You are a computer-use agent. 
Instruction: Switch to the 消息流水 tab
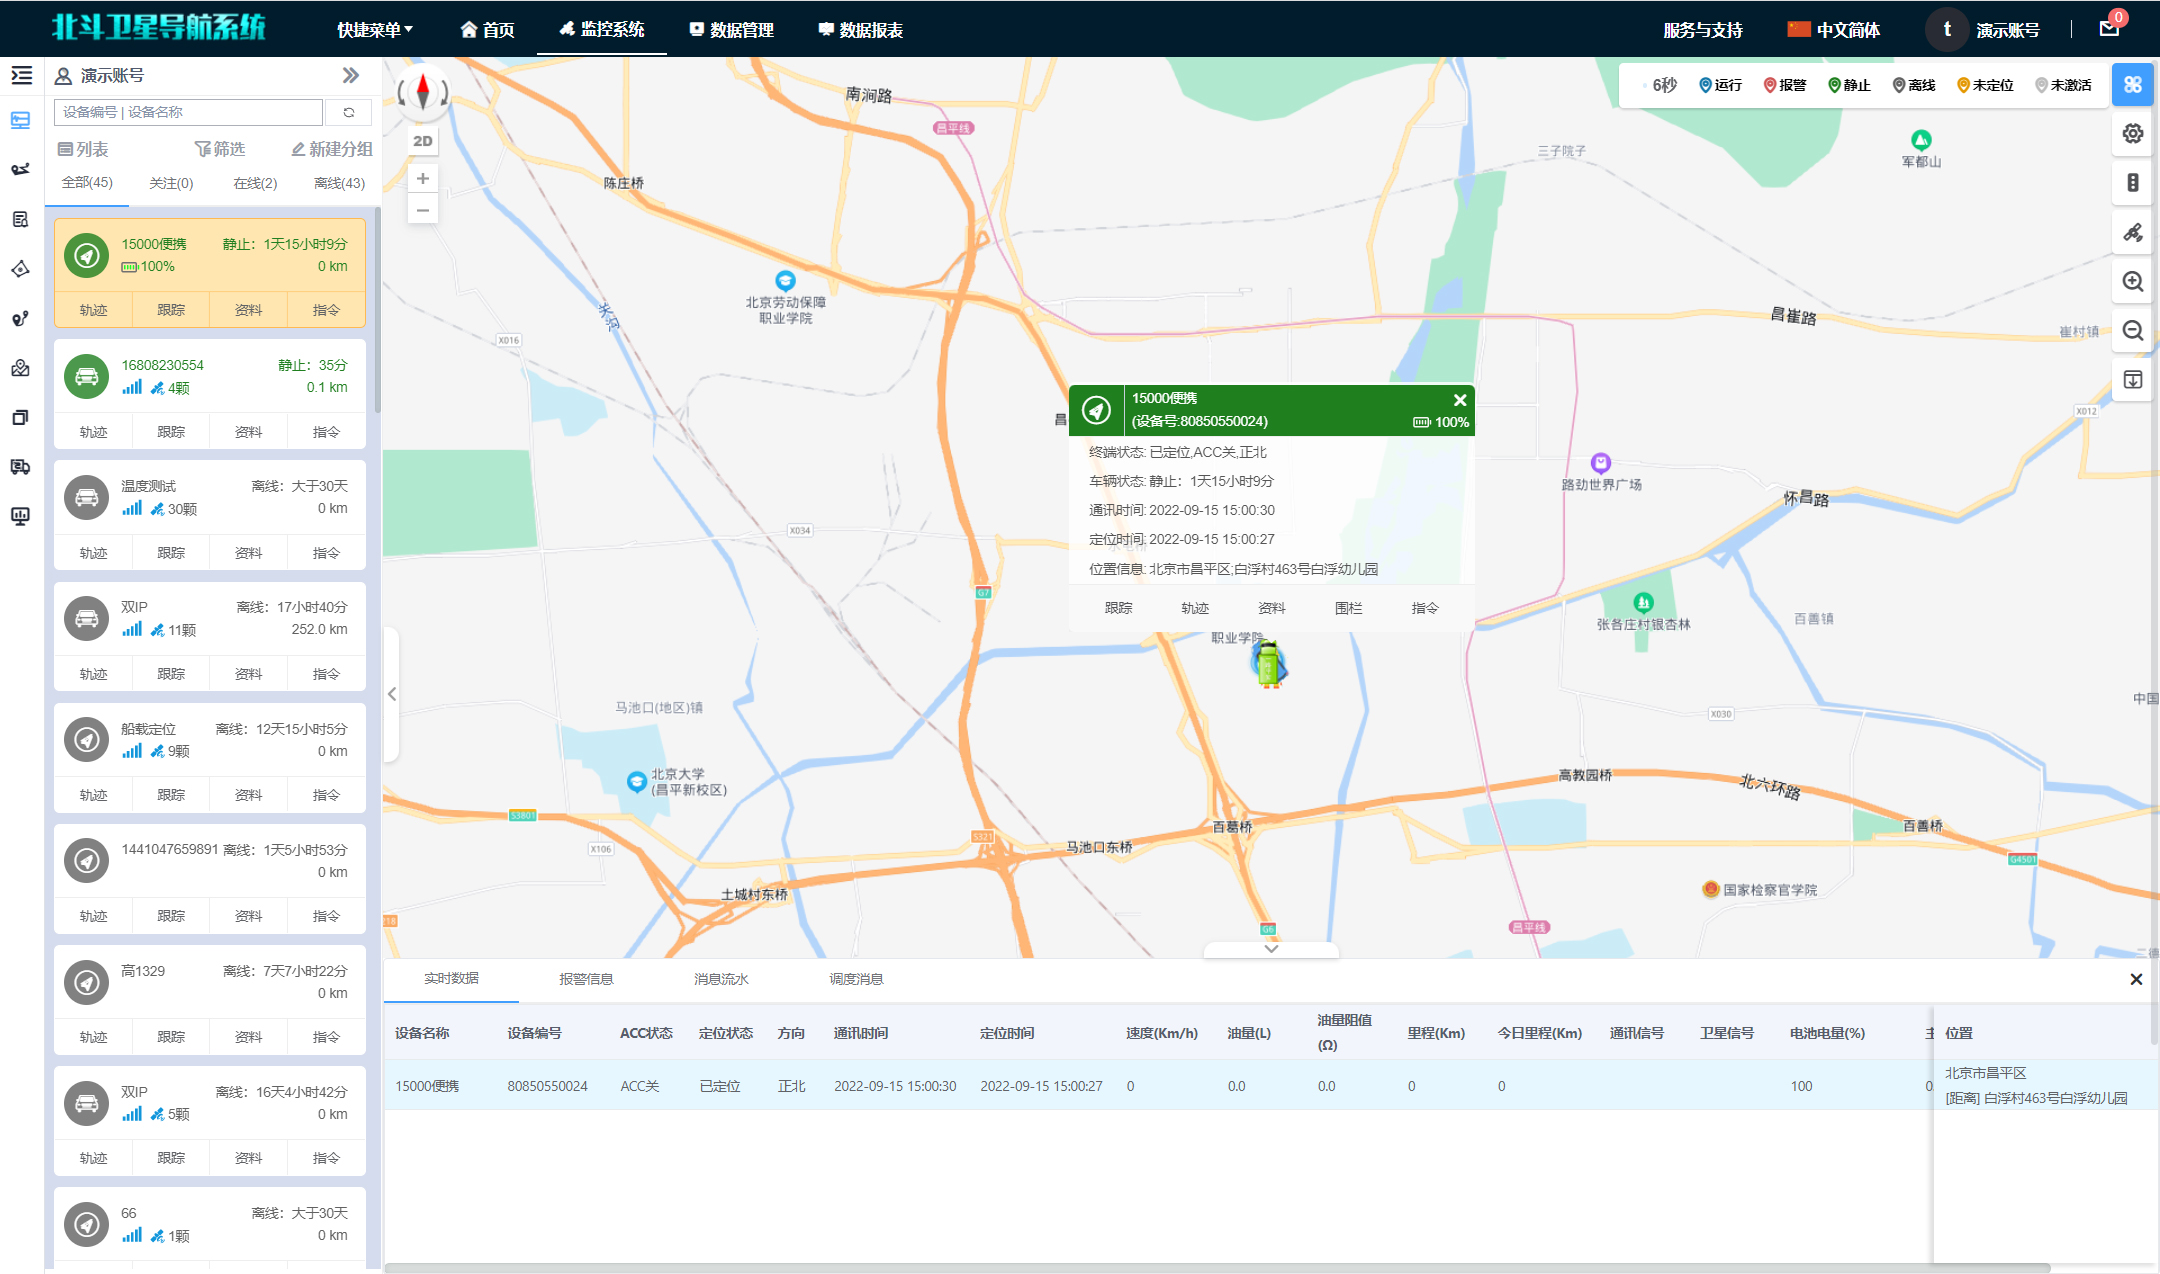pos(721,979)
